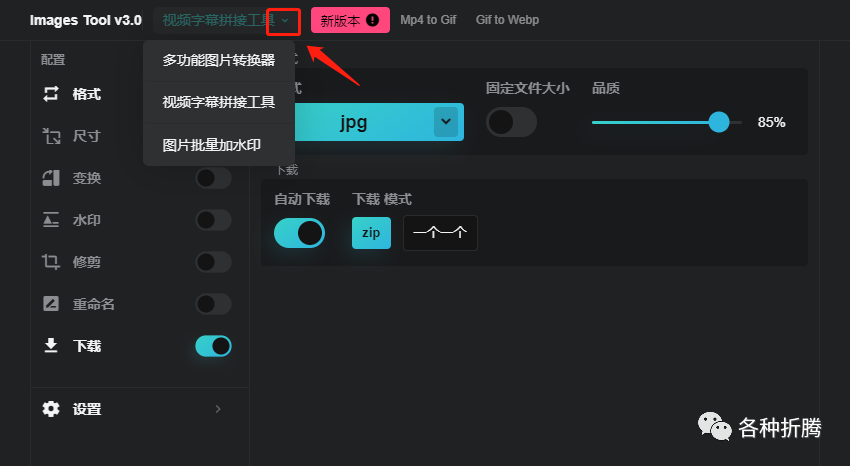850x466 pixels.
Task: Click the 新版本 new version button
Action: (349, 20)
